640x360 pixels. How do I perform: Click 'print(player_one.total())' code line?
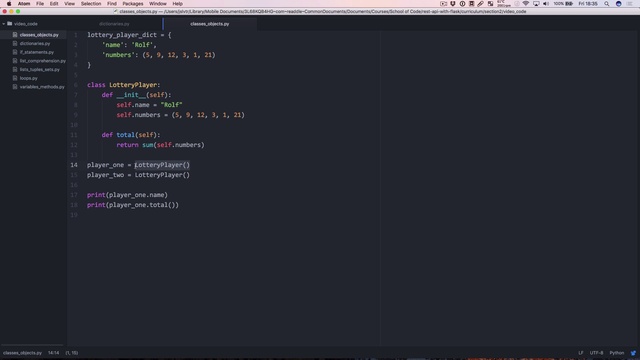(x=133, y=205)
